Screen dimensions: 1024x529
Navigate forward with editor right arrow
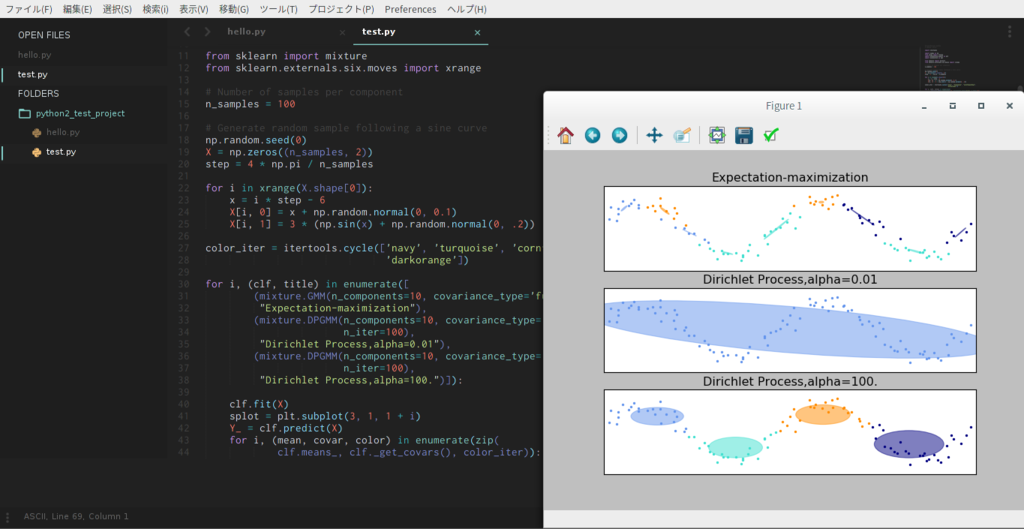click(208, 31)
